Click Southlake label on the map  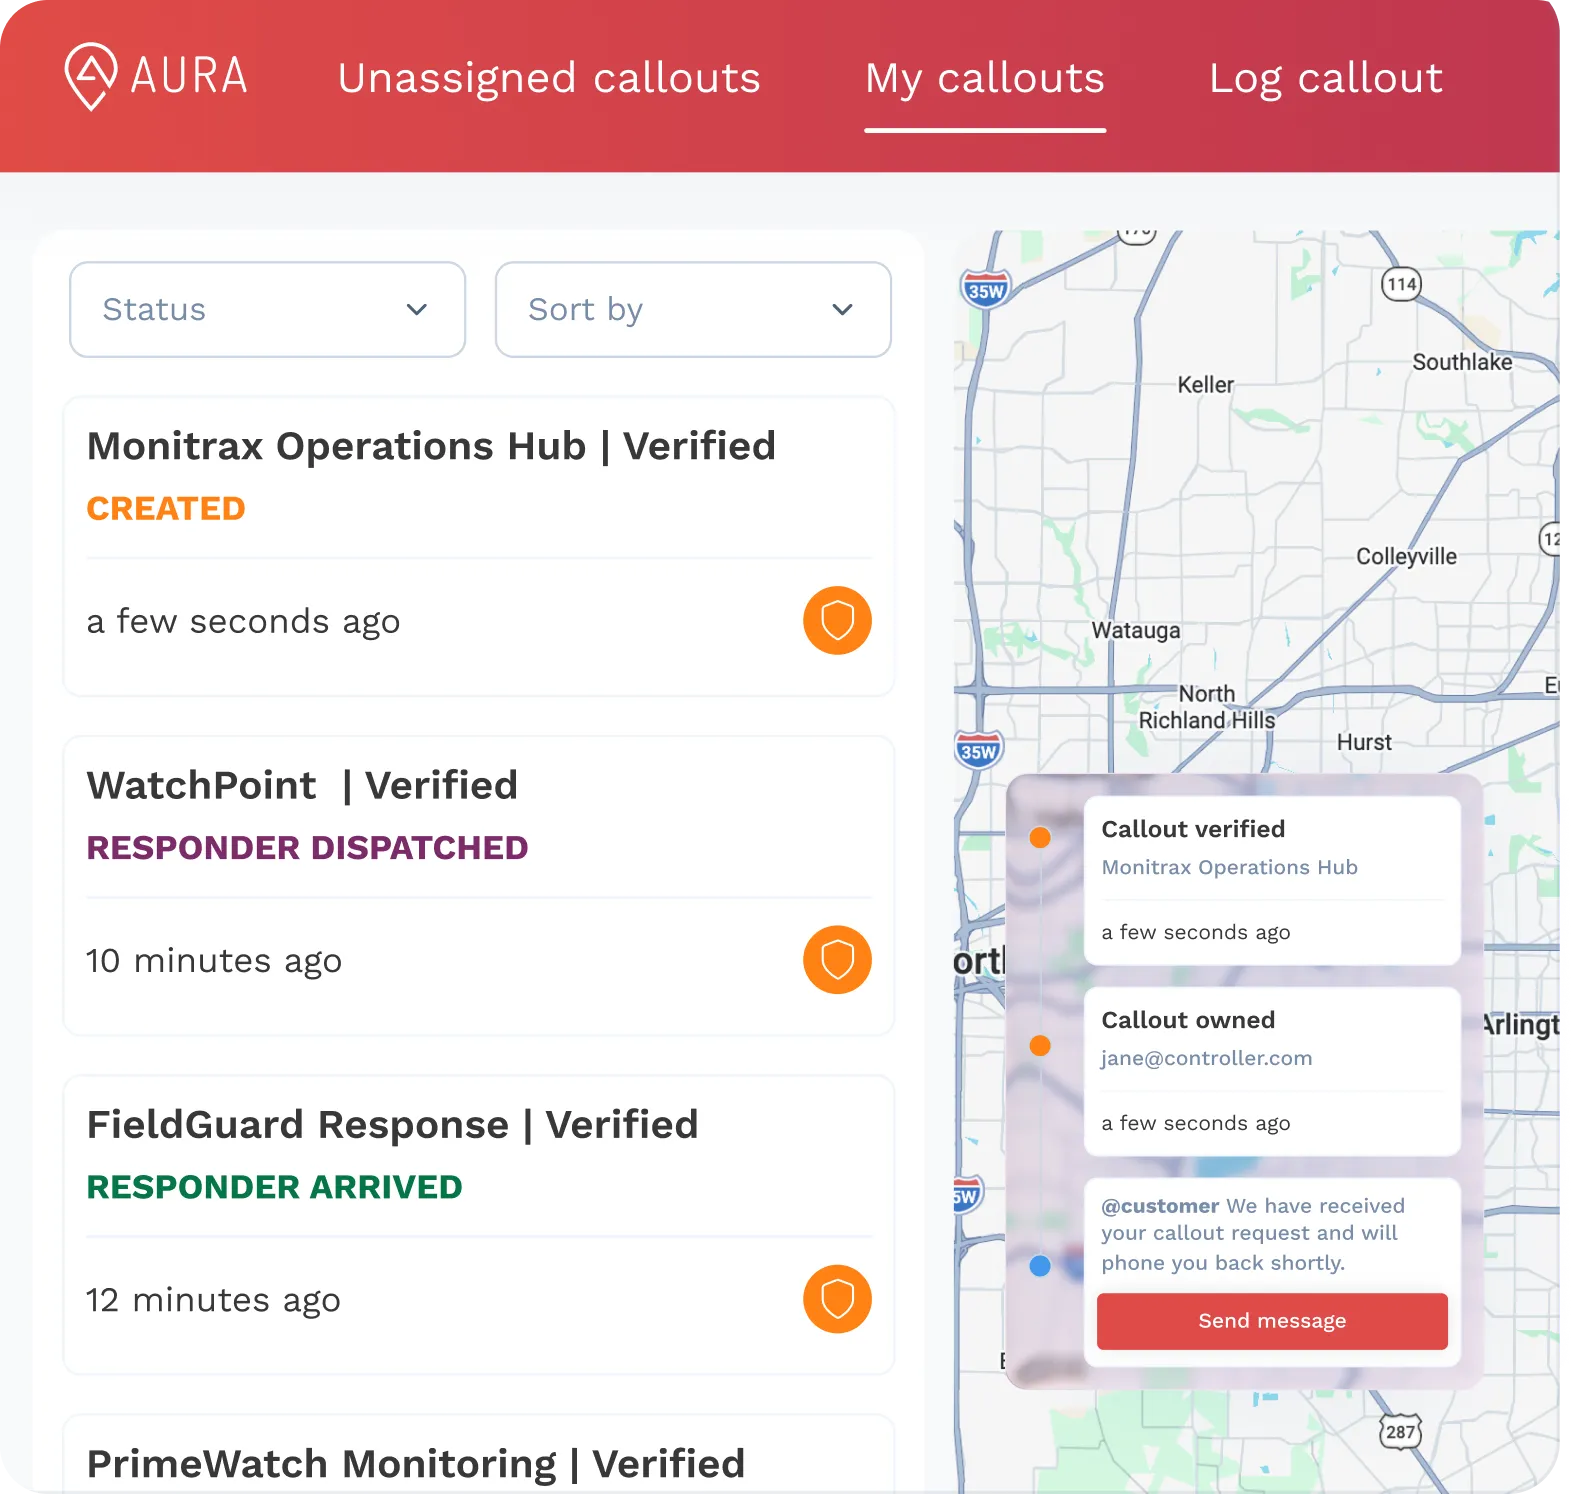tap(1462, 362)
